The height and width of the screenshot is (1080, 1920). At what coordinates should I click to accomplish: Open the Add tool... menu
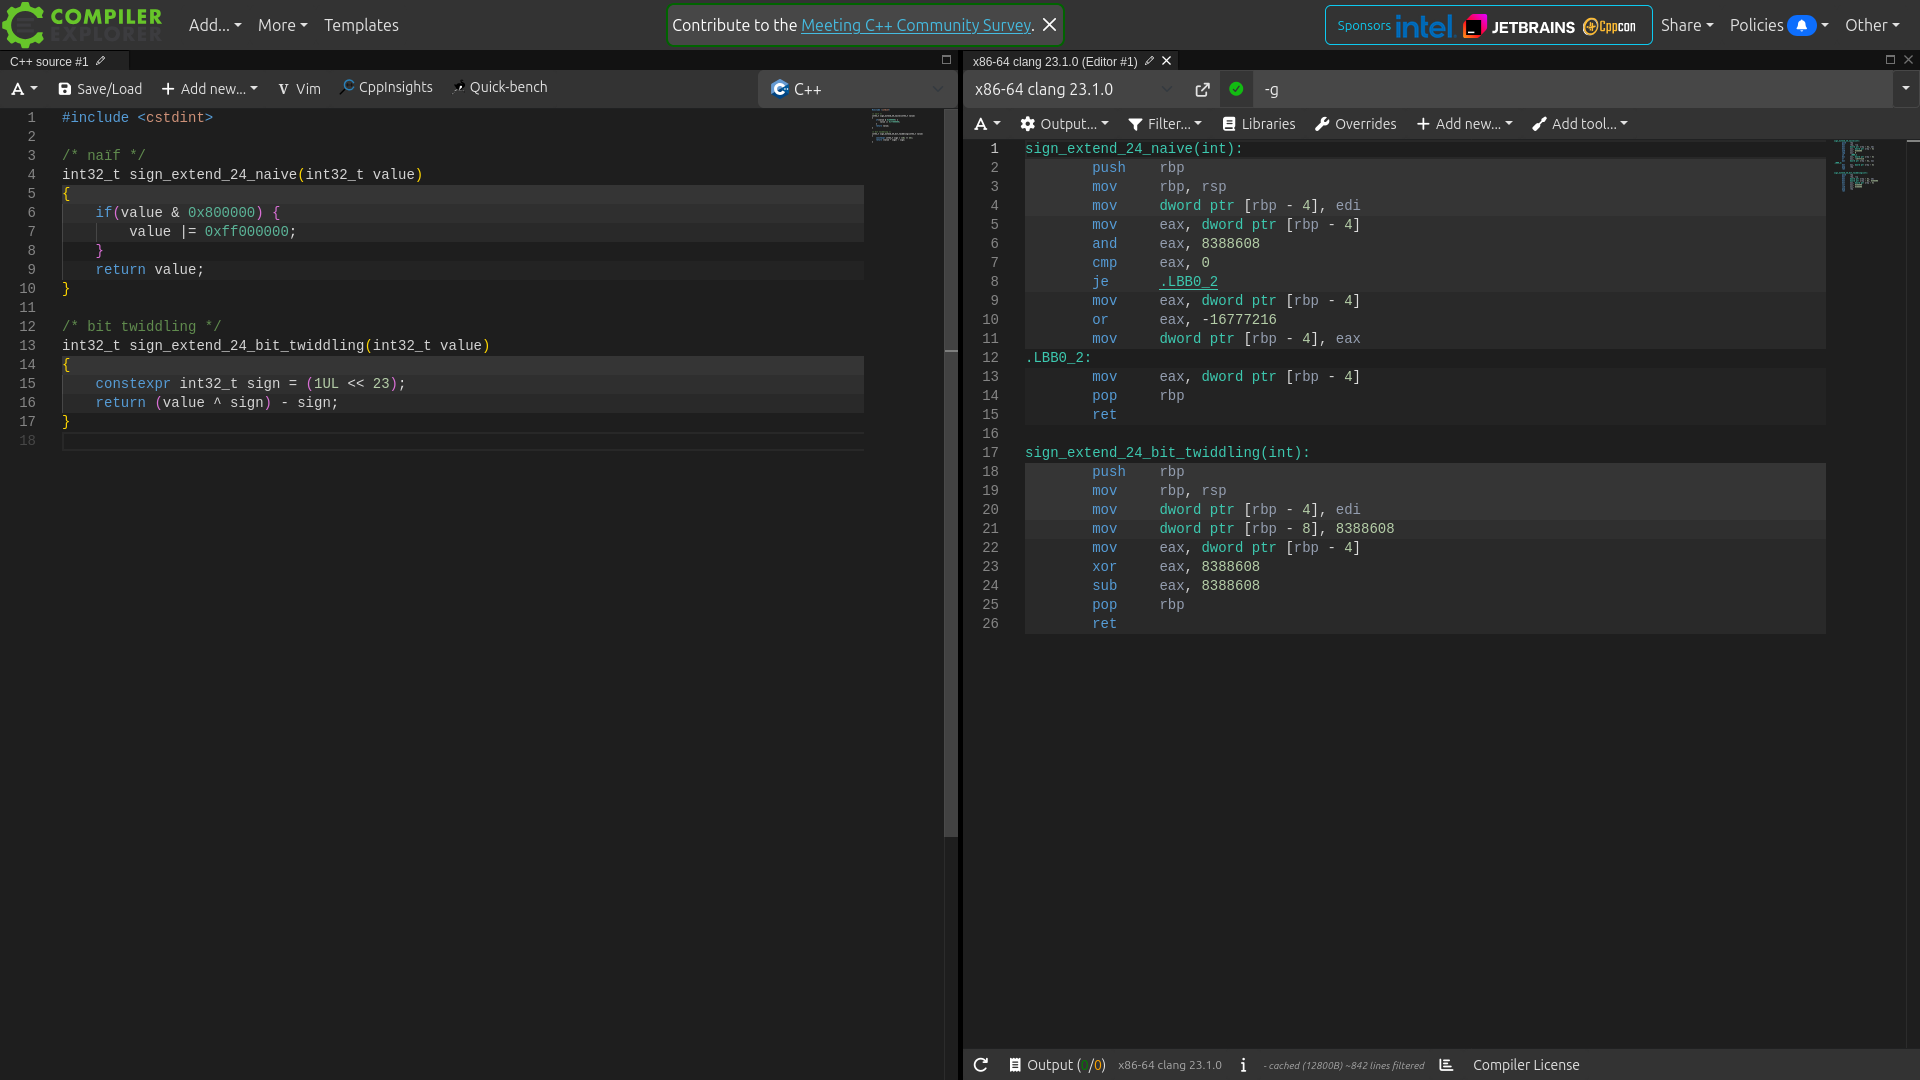point(1580,124)
